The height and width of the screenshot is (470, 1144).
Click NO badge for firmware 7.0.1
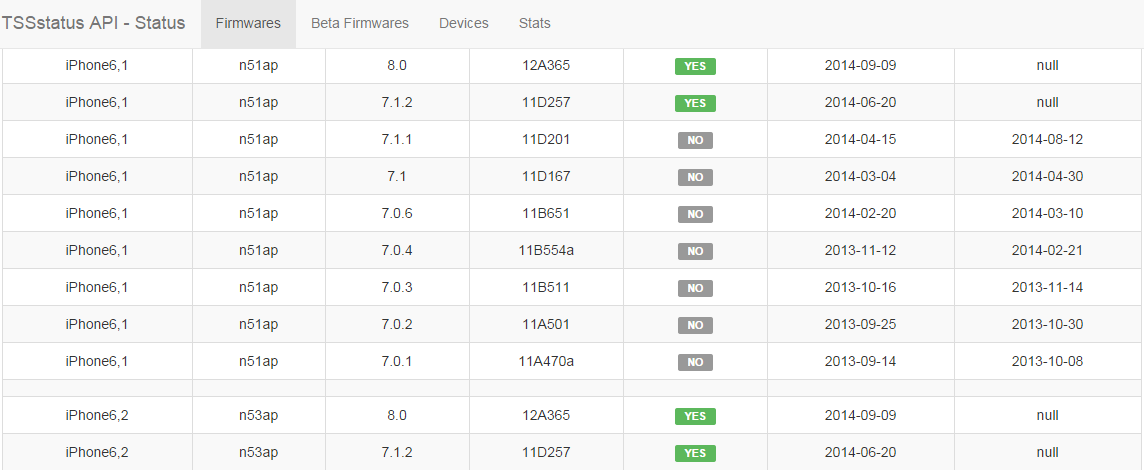click(x=695, y=363)
